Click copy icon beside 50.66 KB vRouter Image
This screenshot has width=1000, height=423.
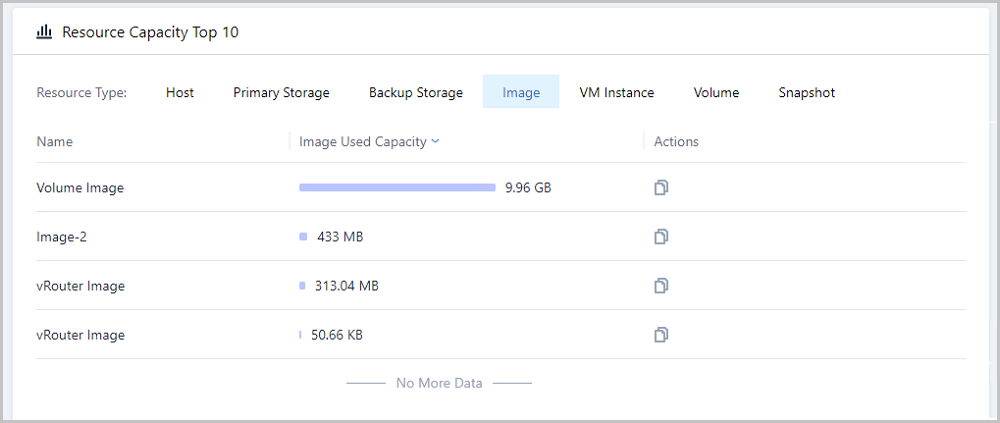coord(661,334)
